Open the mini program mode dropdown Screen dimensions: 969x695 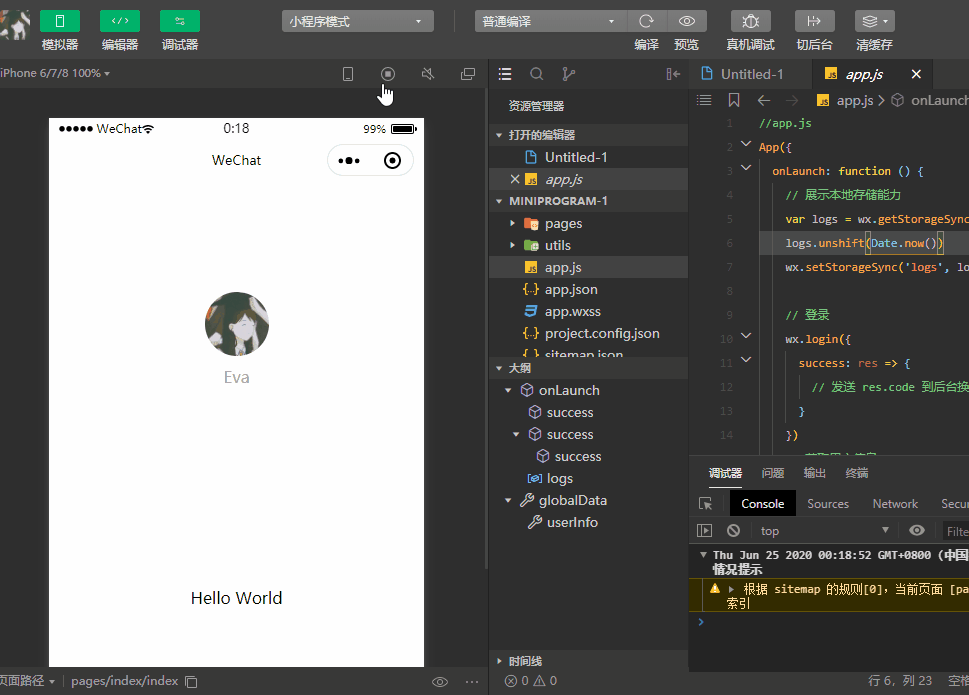(x=357, y=21)
